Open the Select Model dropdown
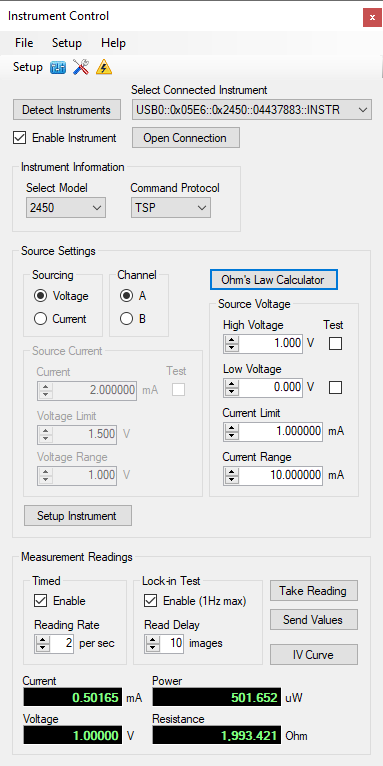Viewport: 383px width, 766px height. coord(65,208)
